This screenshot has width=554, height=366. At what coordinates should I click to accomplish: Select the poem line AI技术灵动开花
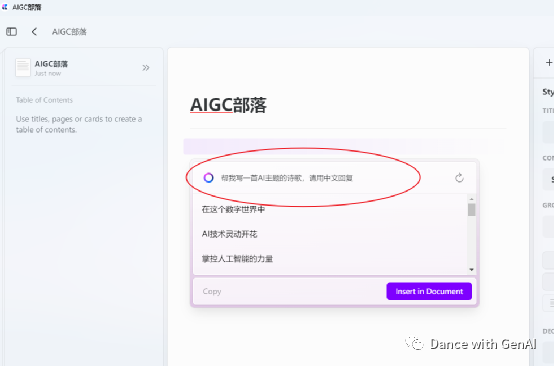coord(229,234)
